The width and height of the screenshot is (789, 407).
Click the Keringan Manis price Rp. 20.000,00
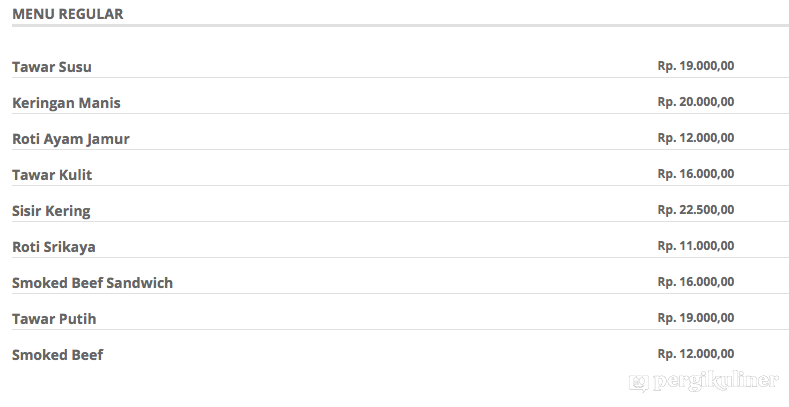click(x=696, y=102)
